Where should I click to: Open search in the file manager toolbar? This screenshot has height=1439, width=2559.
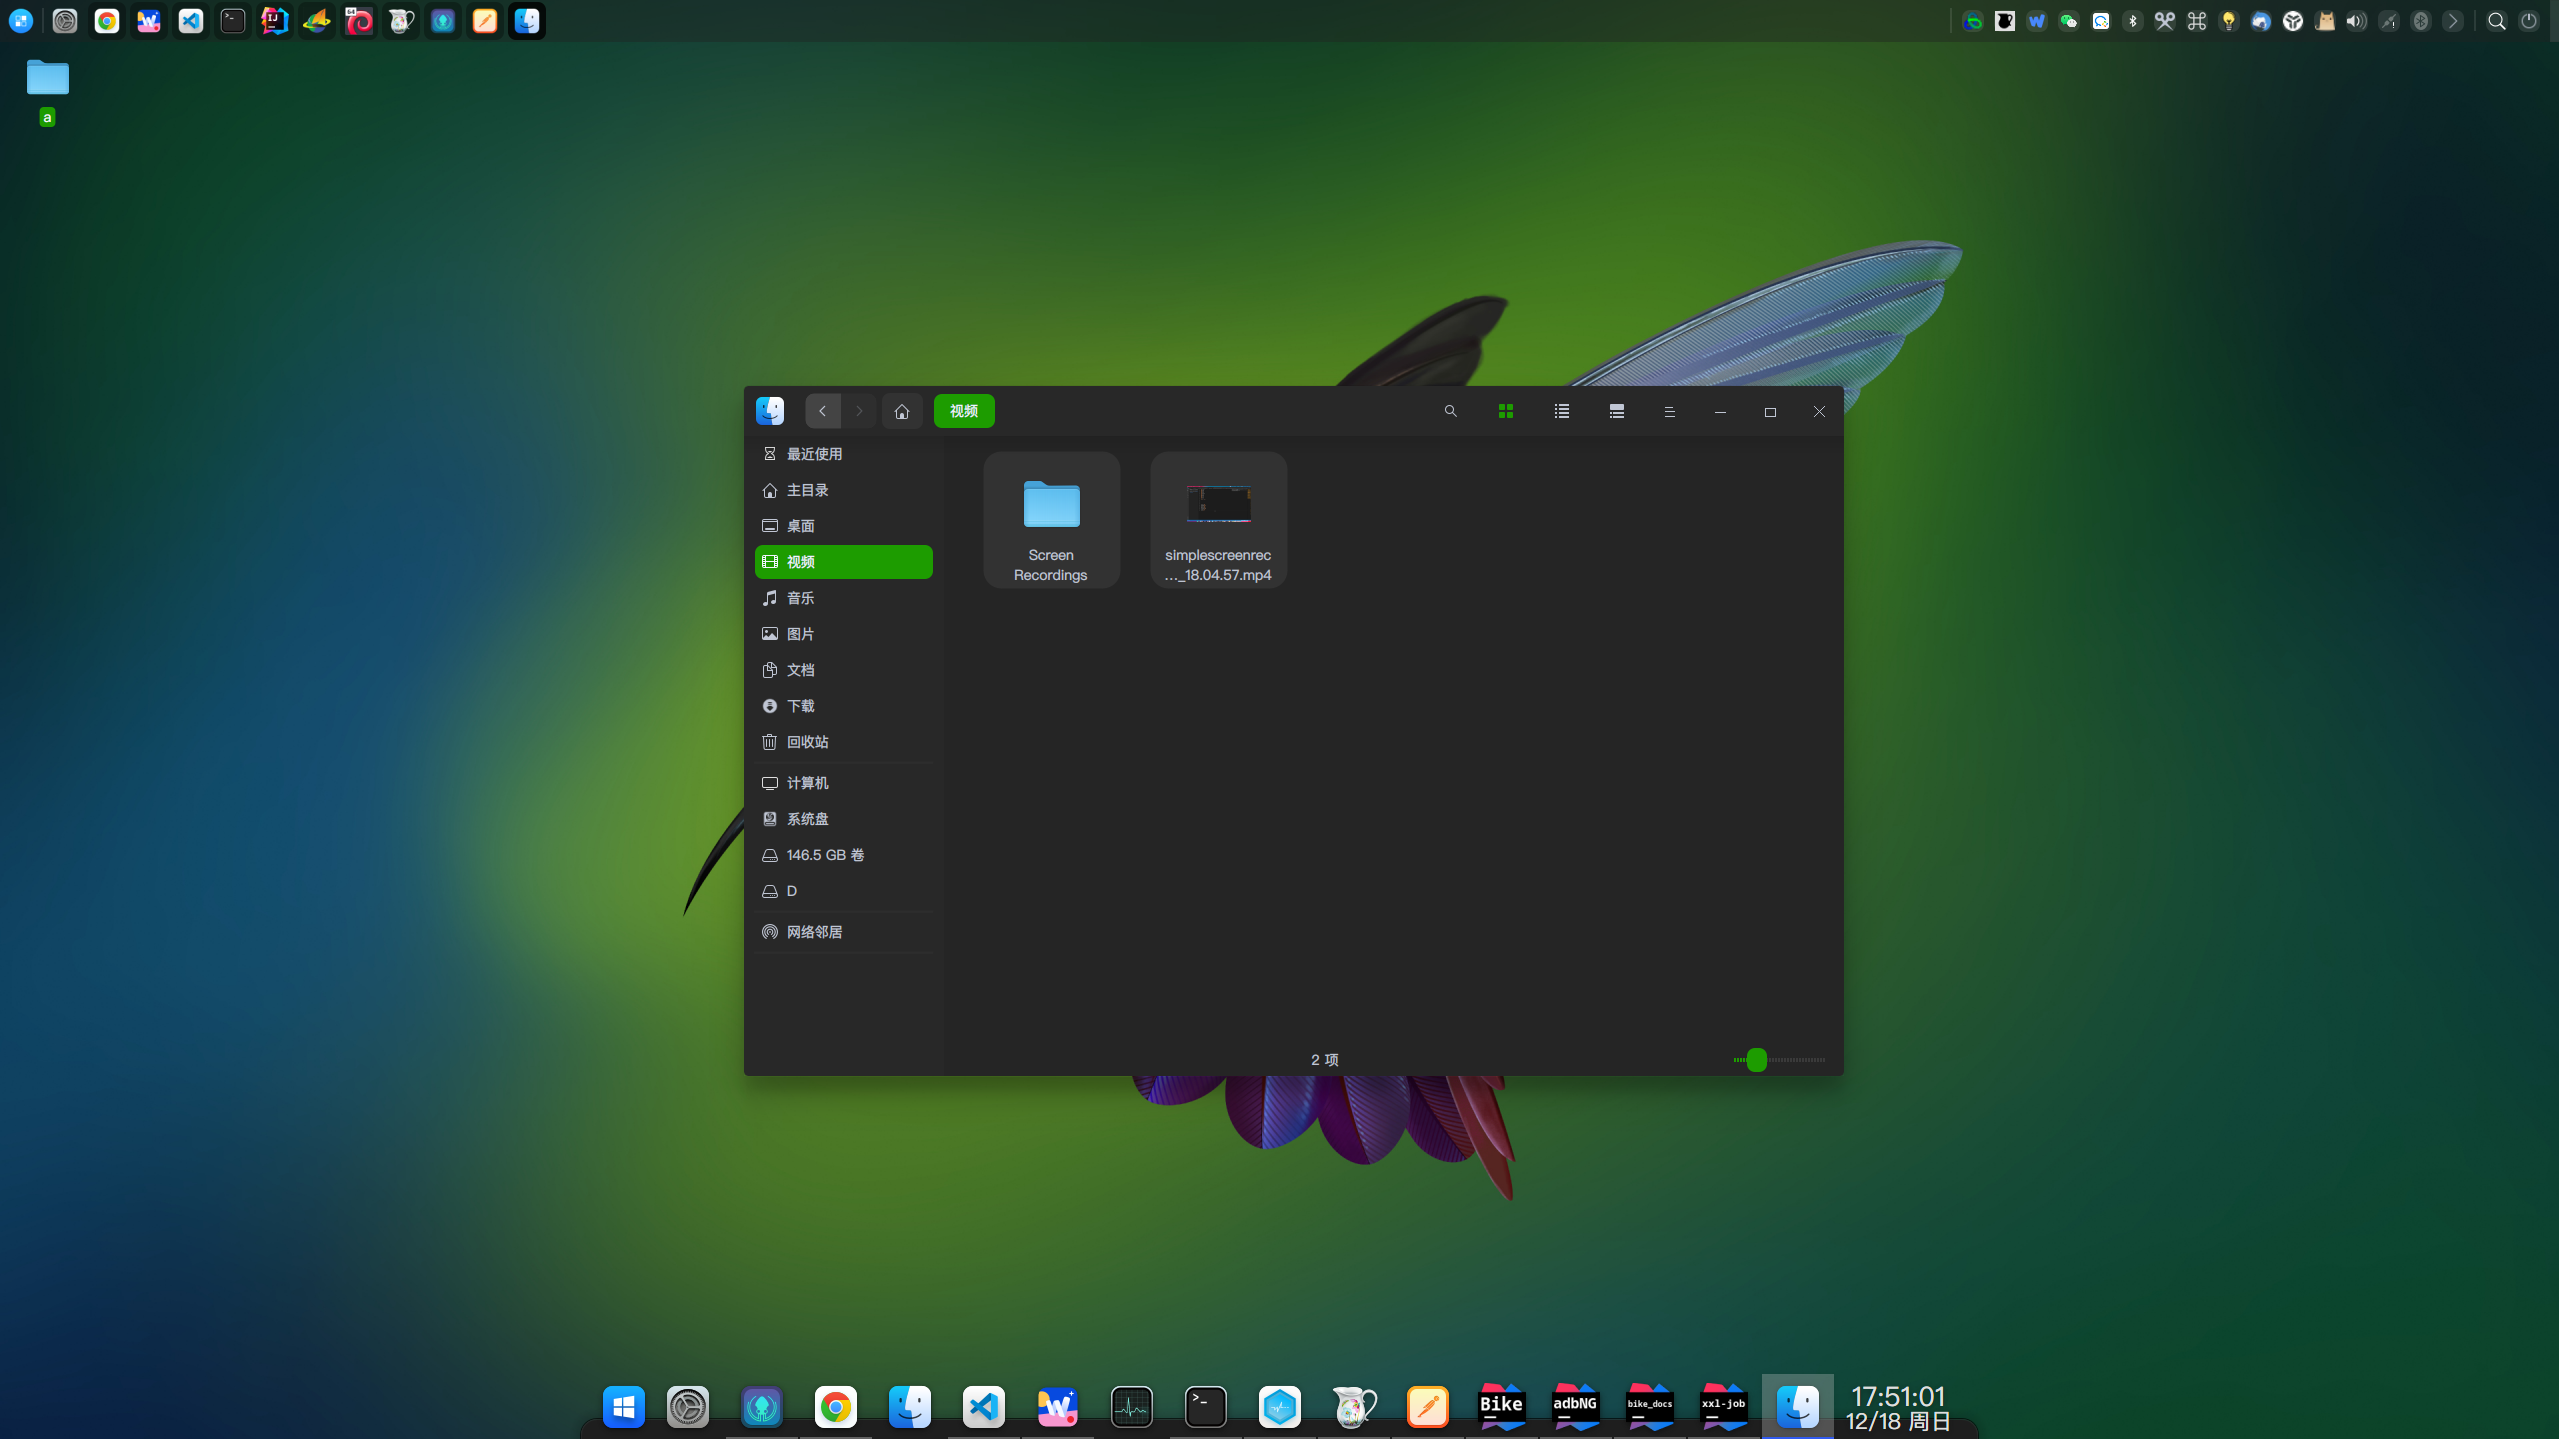1450,411
